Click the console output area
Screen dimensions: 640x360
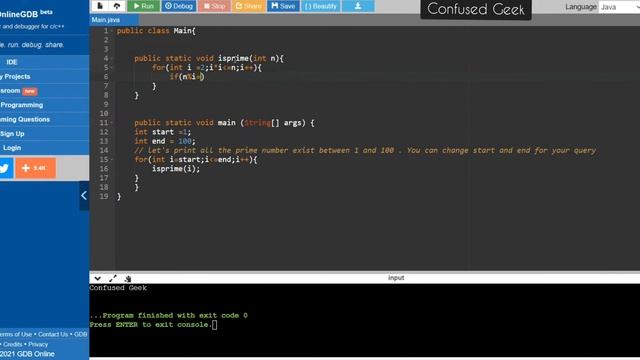364,320
